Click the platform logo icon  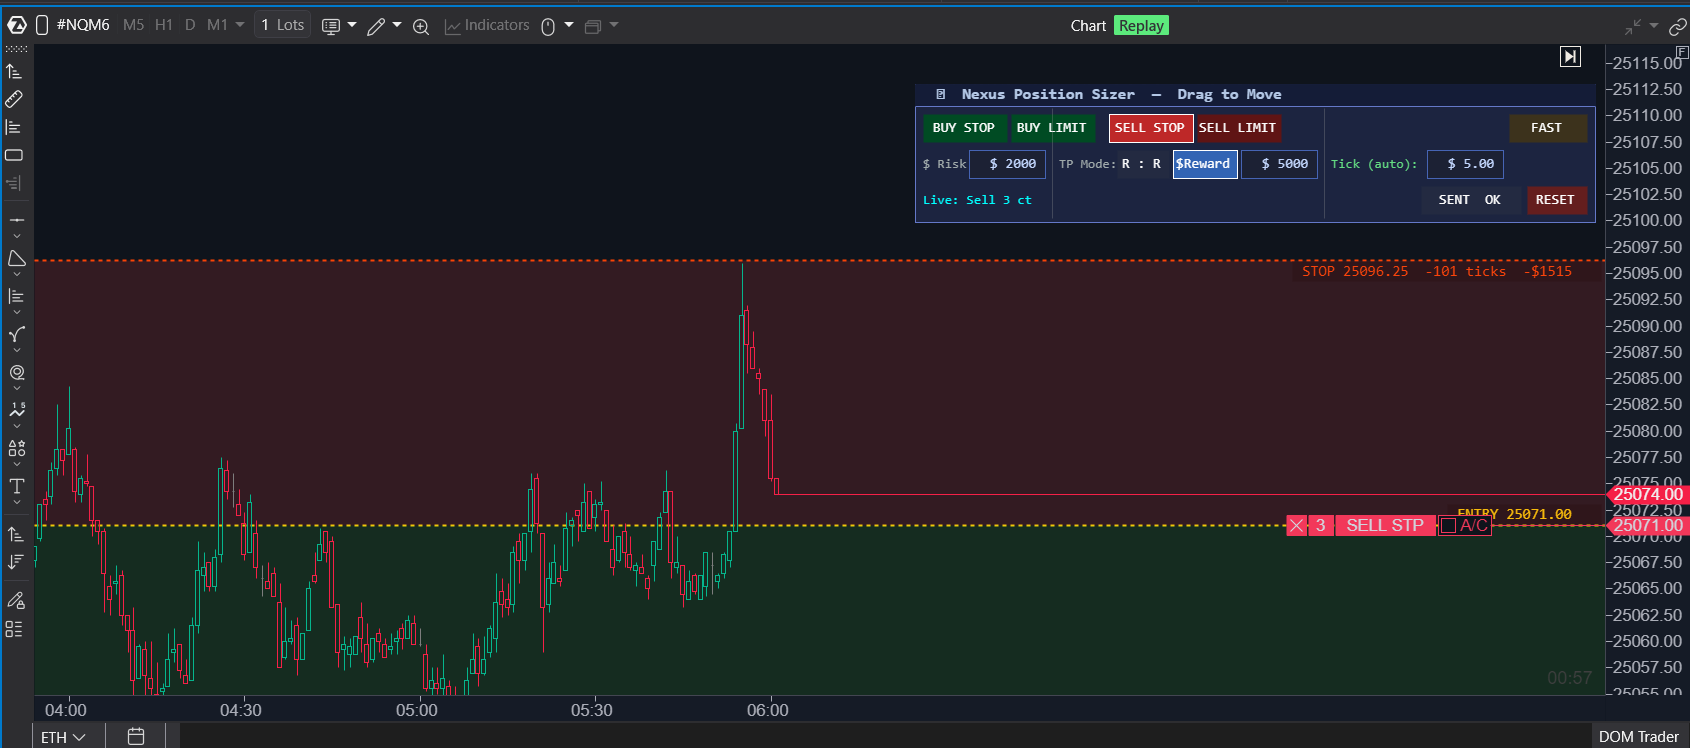pyautogui.click(x=17, y=25)
